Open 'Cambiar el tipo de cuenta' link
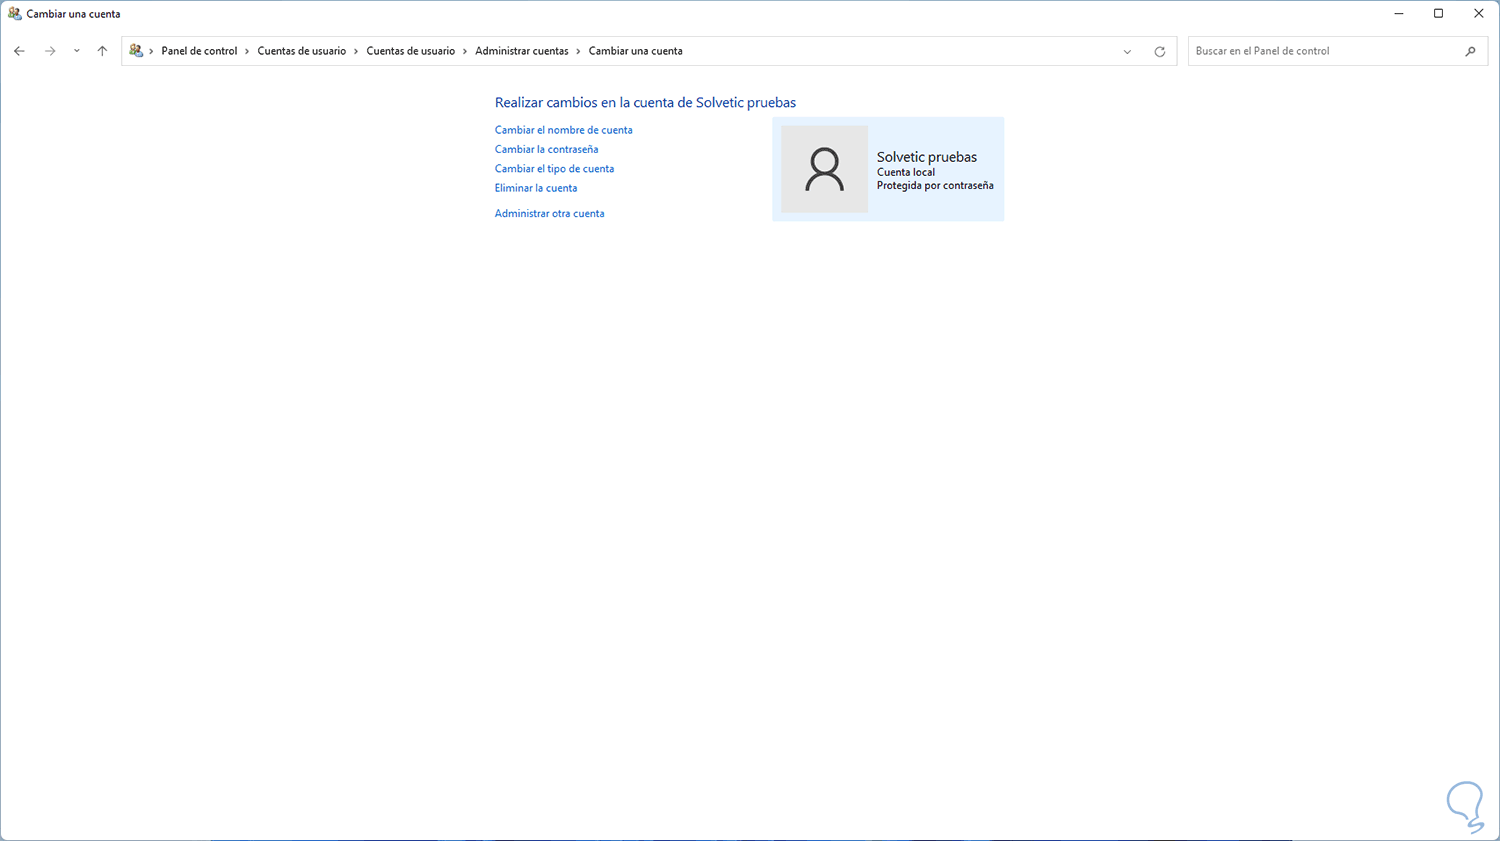The height and width of the screenshot is (841, 1500). click(x=554, y=169)
